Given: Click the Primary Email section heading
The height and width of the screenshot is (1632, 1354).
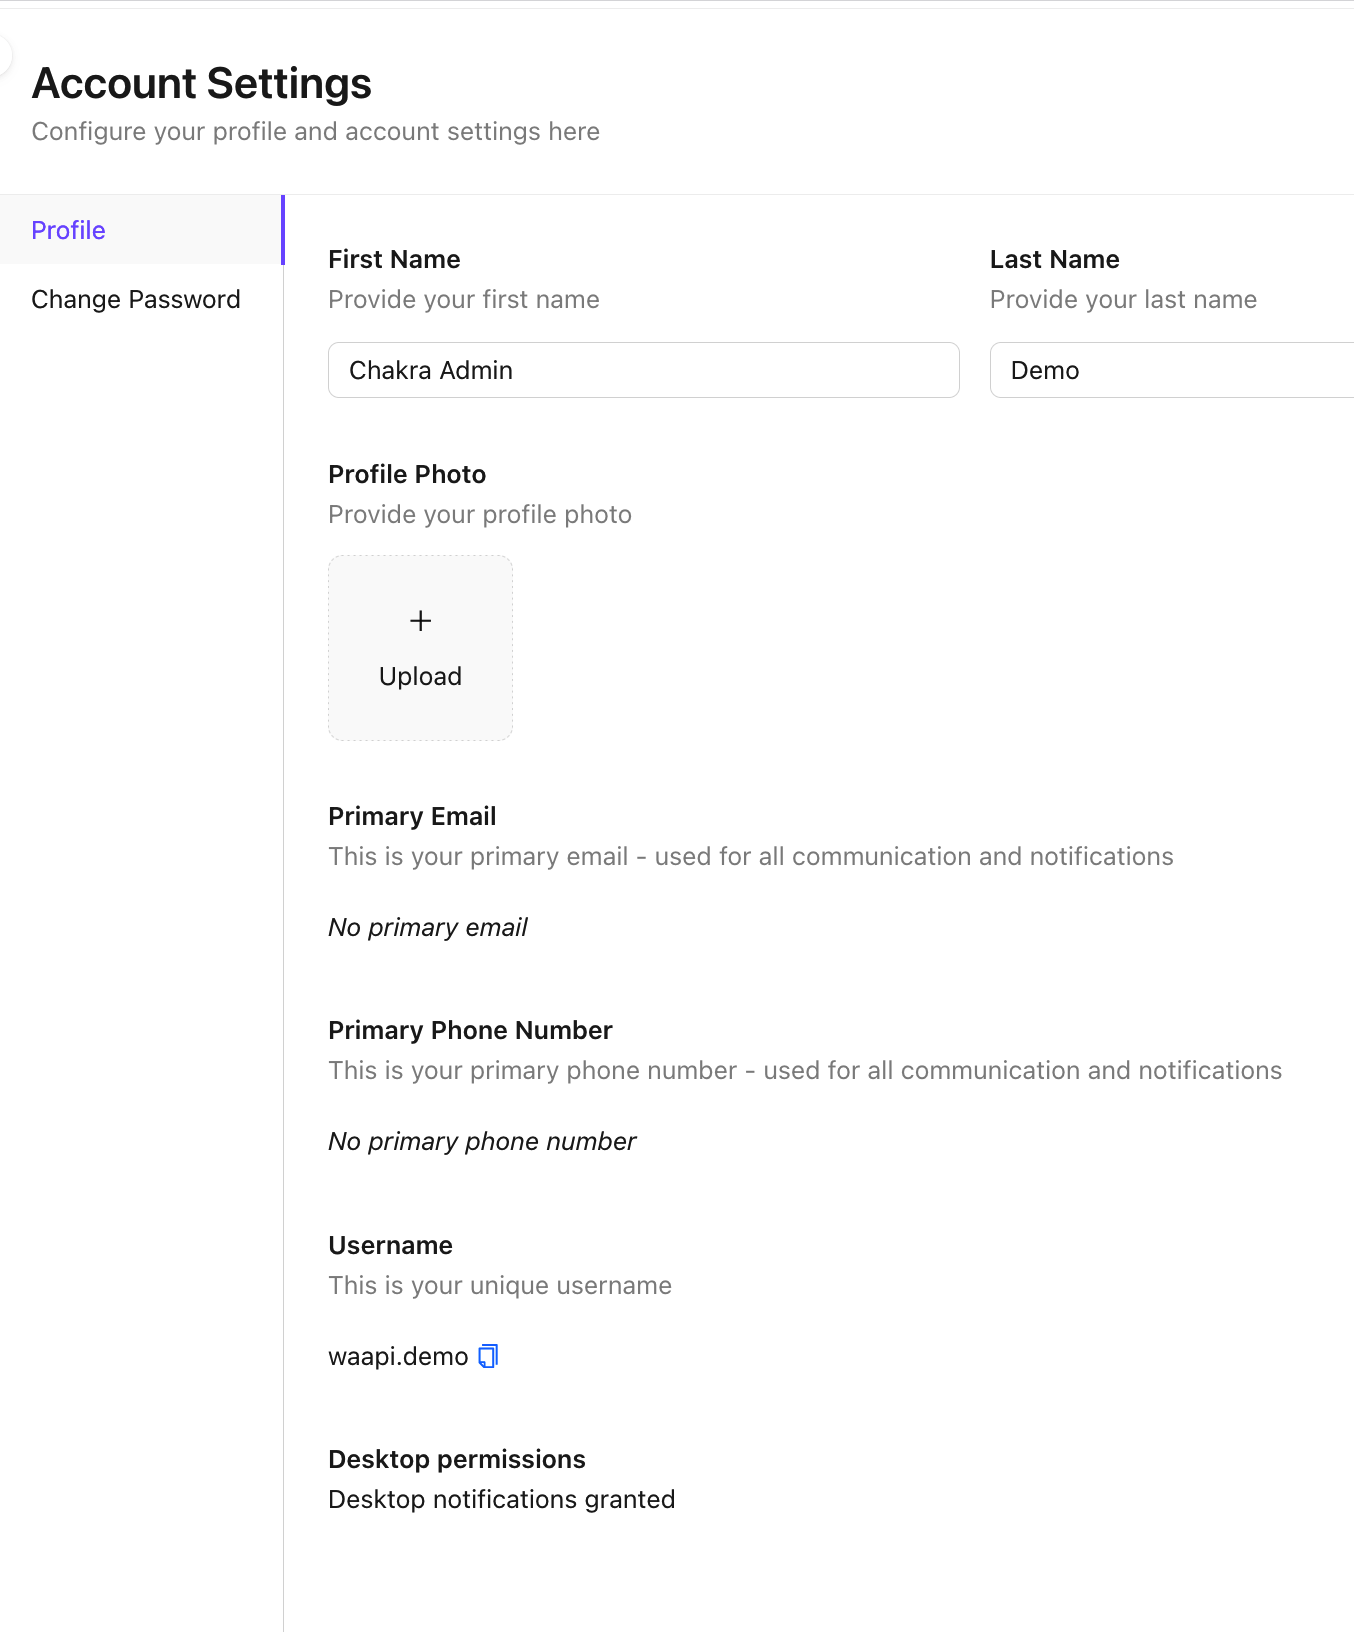Looking at the screenshot, I should pyautogui.click(x=412, y=816).
